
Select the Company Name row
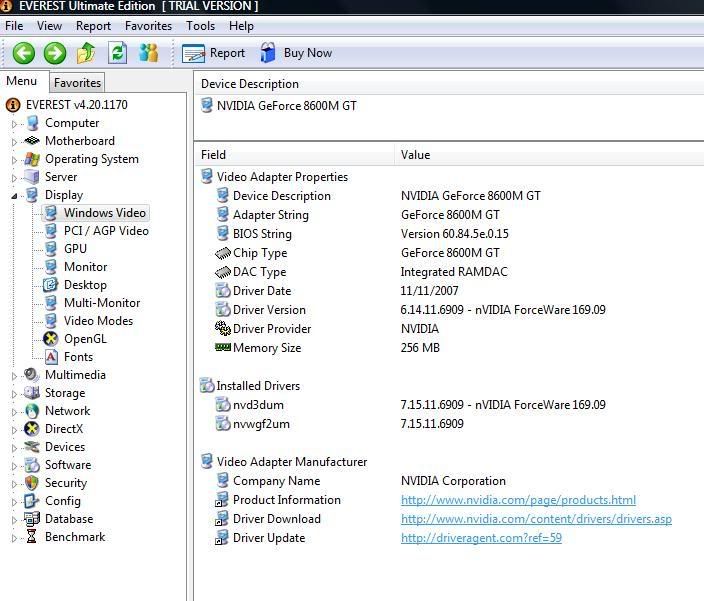pos(449,481)
